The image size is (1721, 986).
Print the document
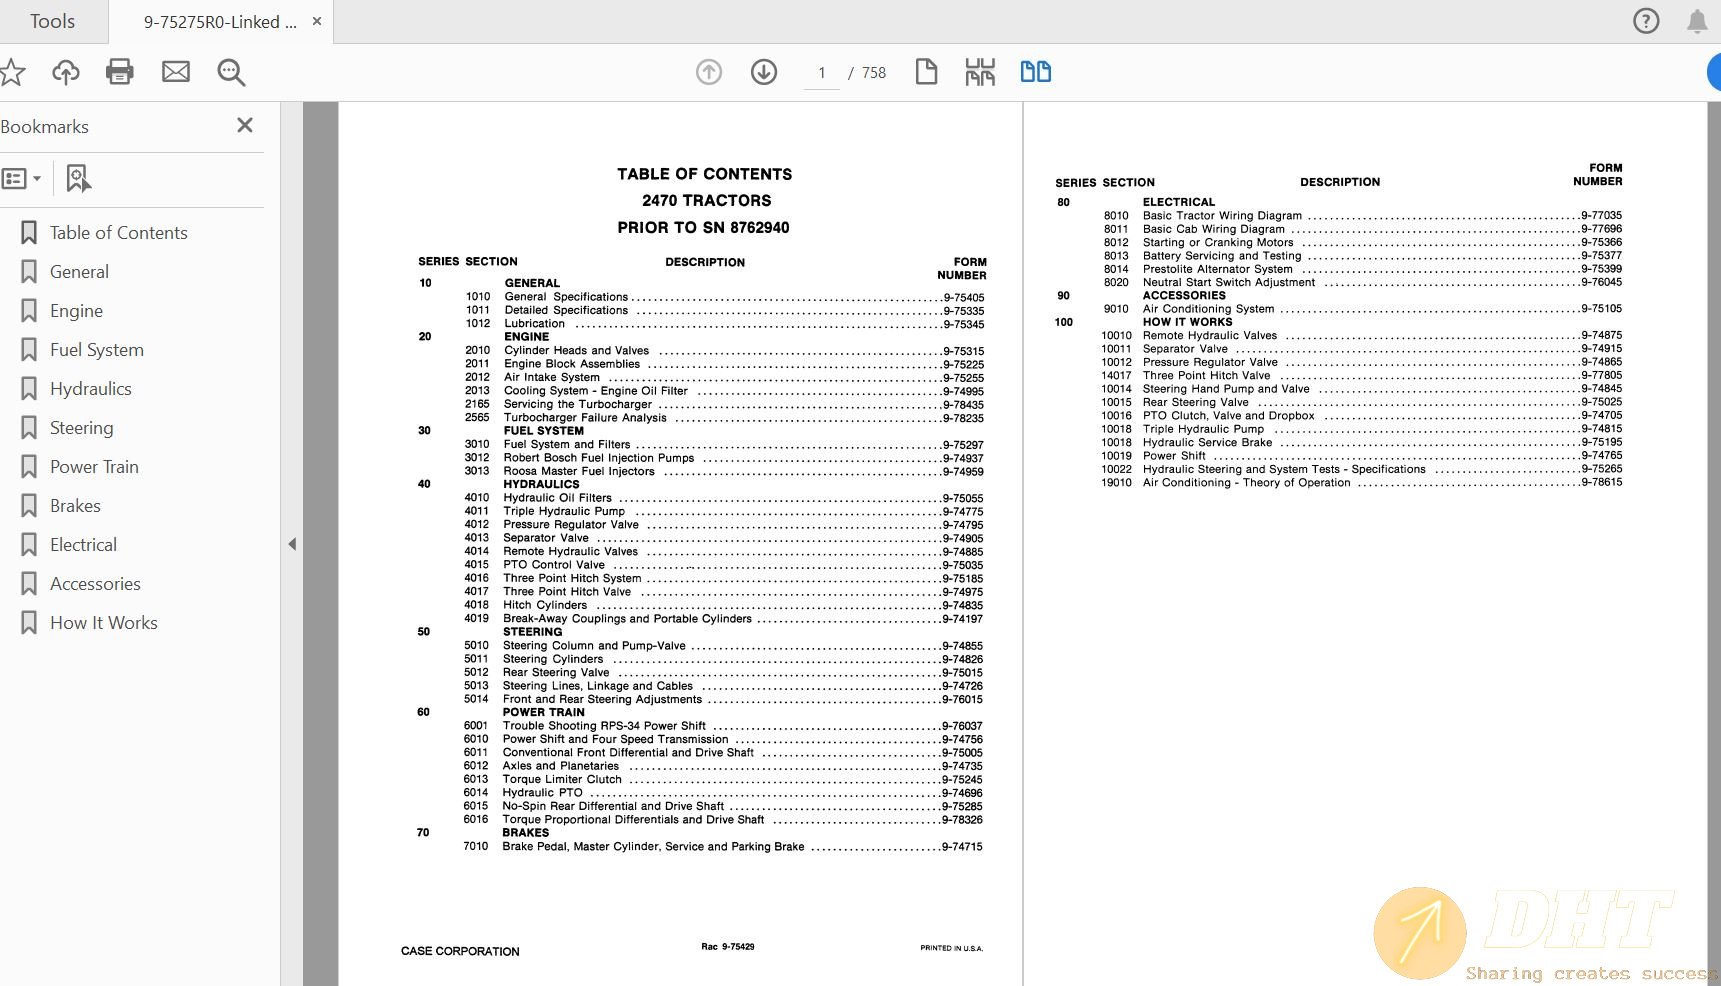(120, 72)
